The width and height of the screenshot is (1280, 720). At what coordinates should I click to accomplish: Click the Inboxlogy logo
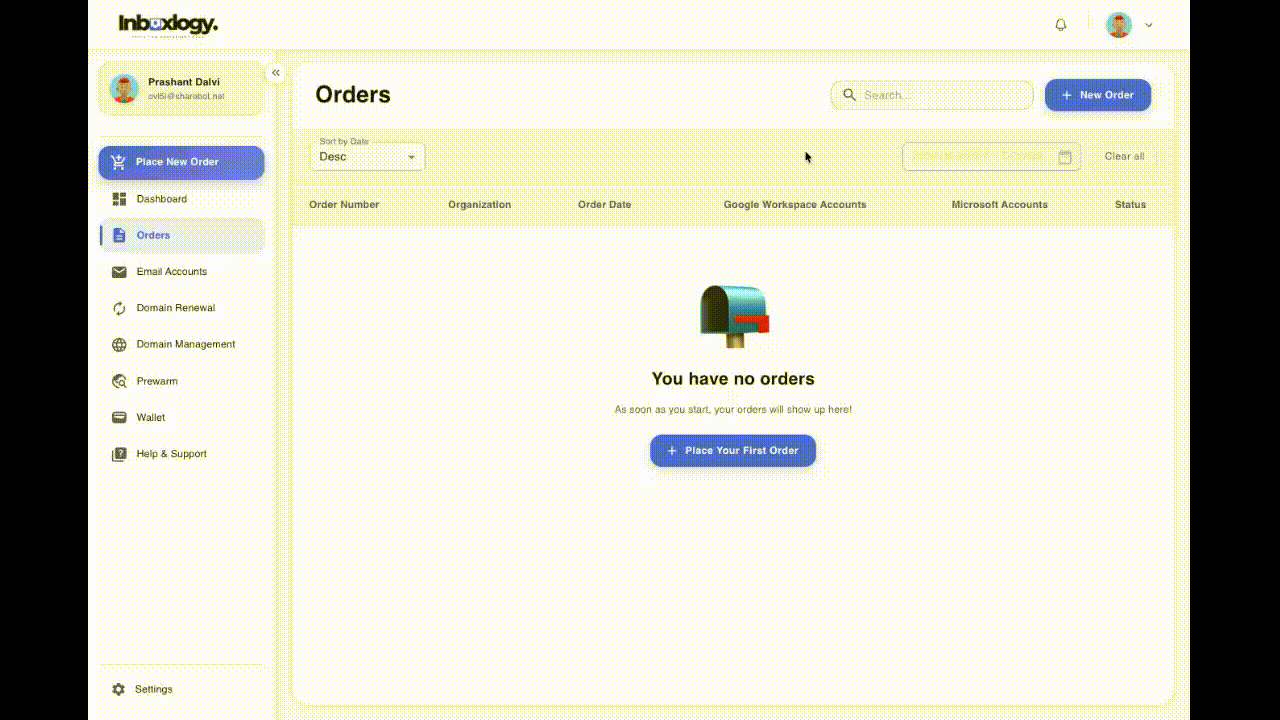click(168, 24)
